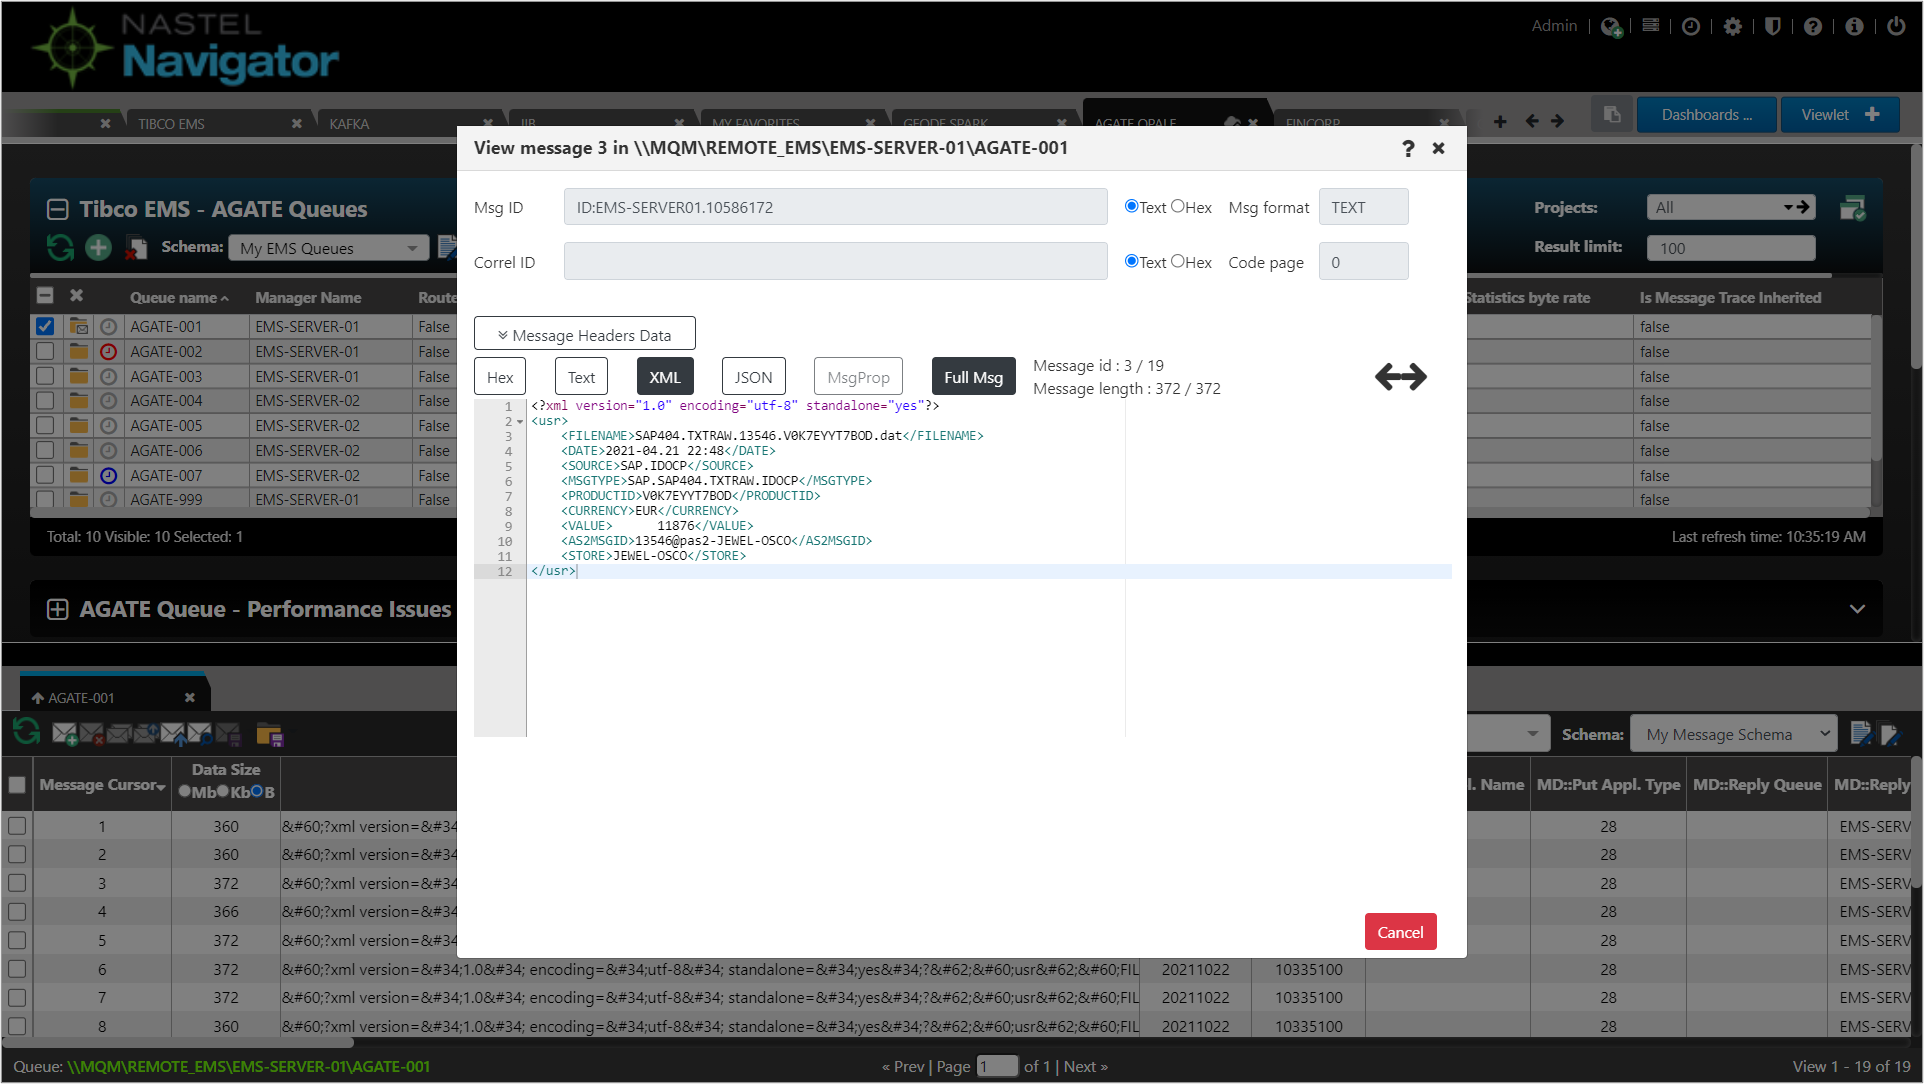Click the help question mark in dialog header

tap(1408, 148)
